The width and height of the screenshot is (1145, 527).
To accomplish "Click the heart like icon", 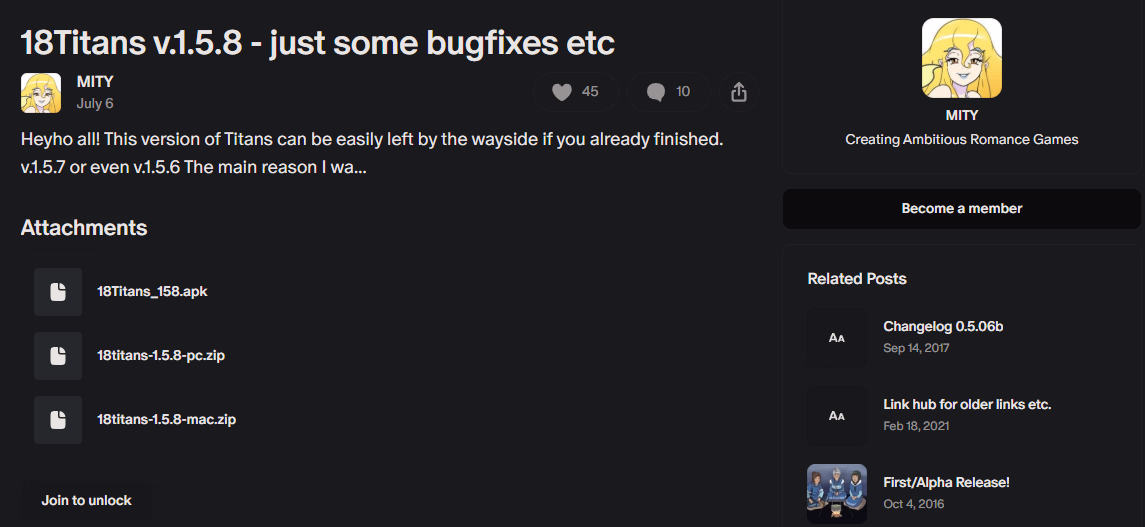I will tap(562, 92).
